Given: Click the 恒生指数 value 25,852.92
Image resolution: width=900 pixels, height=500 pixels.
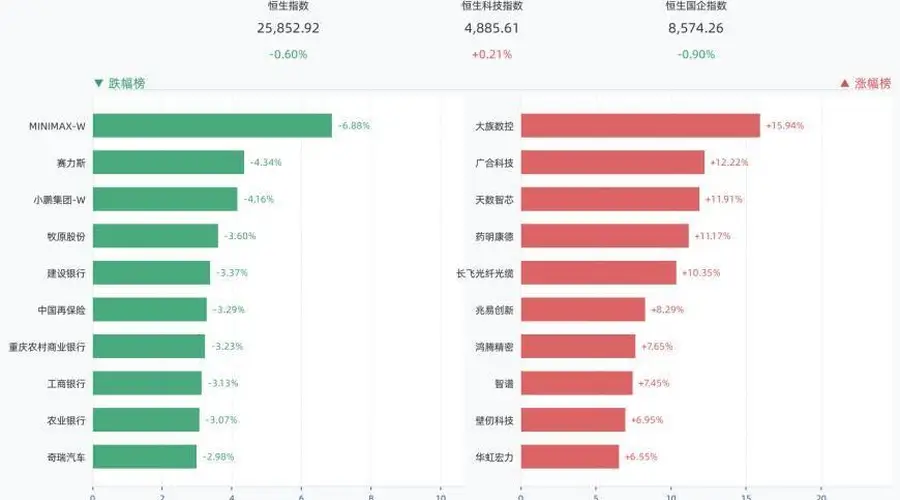Looking at the screenshot, I should tap(288, 28).
